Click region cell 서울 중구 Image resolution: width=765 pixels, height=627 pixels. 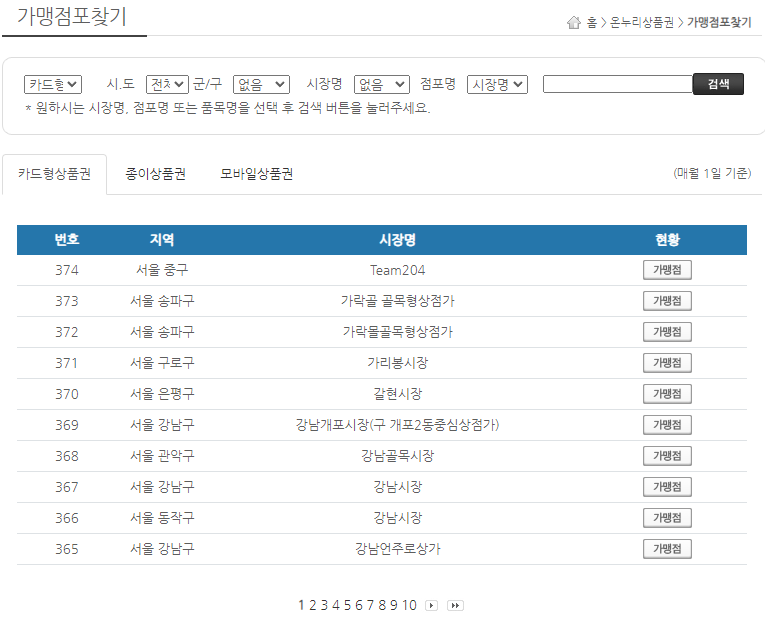[x=162, y=270]
